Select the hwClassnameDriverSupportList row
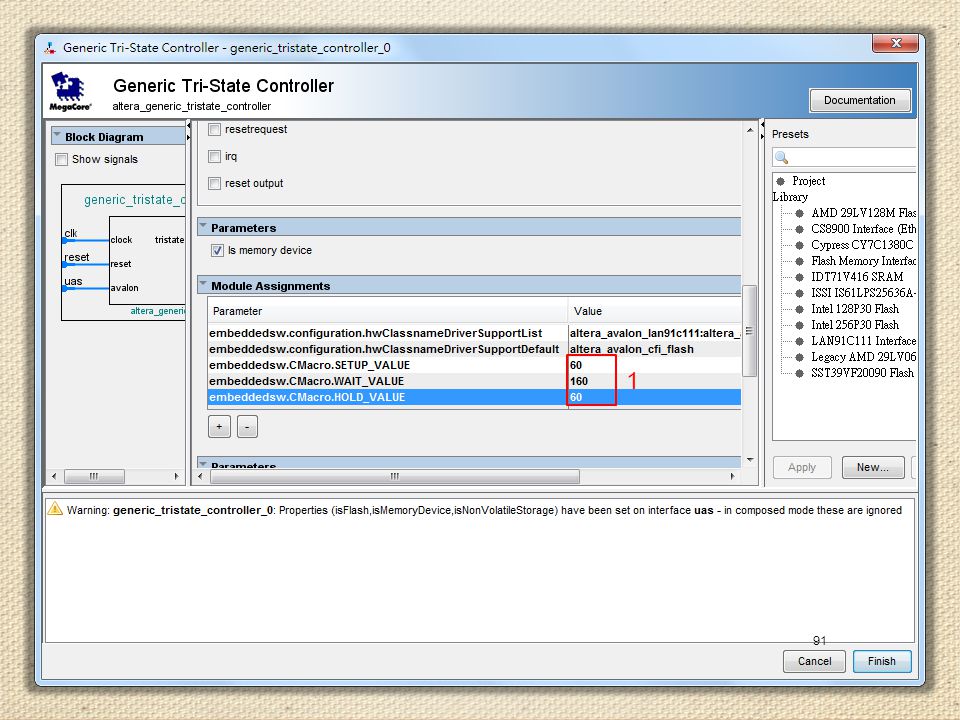Screen dimensions: 960x720 point(474,333)
